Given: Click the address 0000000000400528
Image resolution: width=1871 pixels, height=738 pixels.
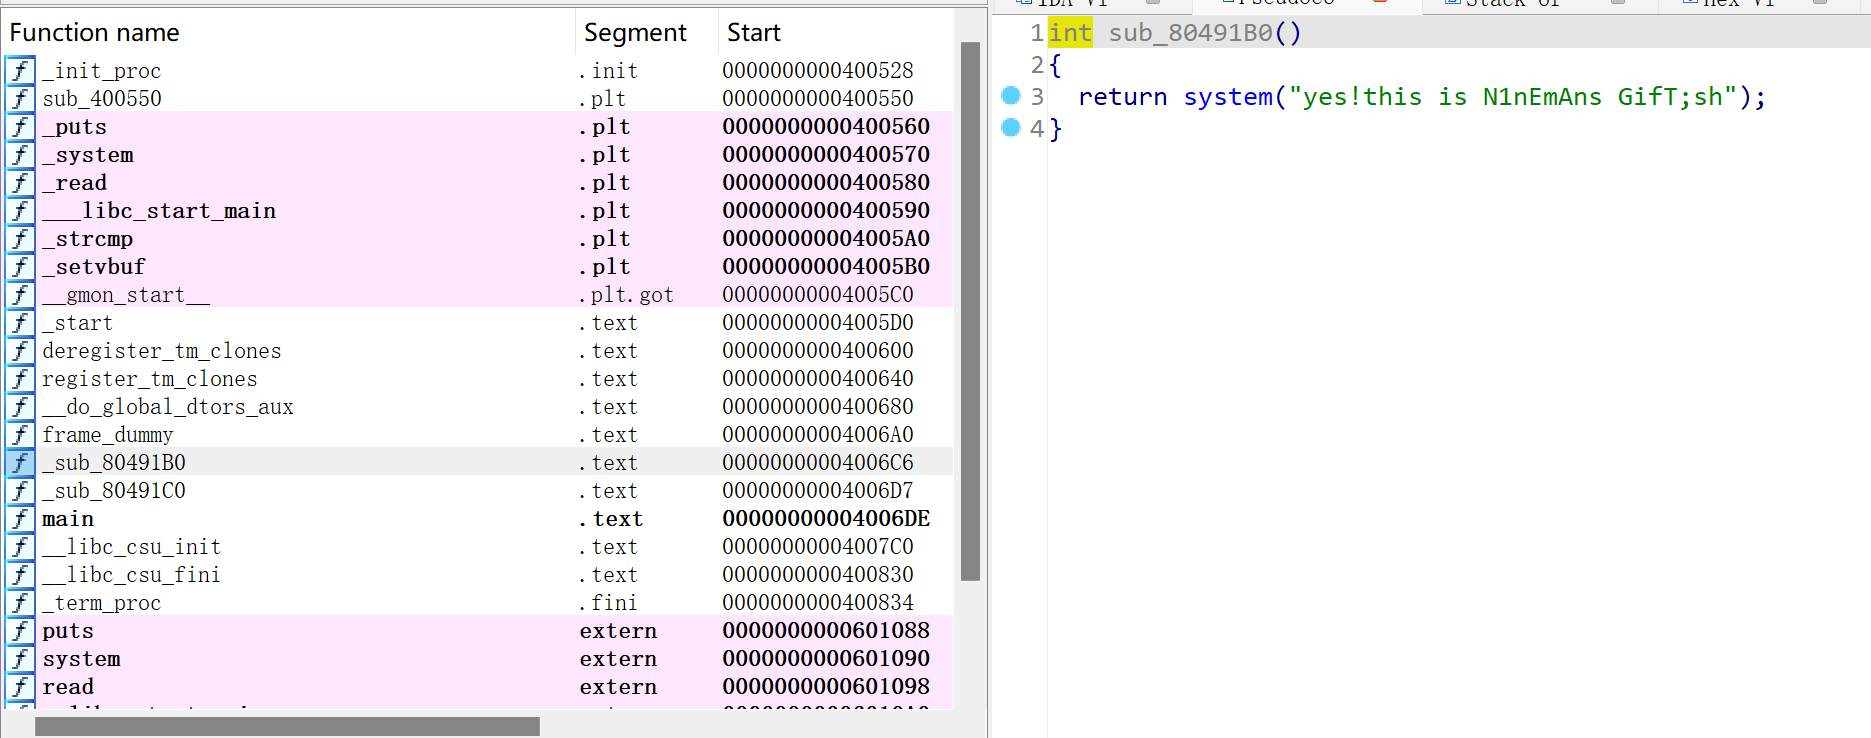Looking at the screenshot, I should pos(818,71).
